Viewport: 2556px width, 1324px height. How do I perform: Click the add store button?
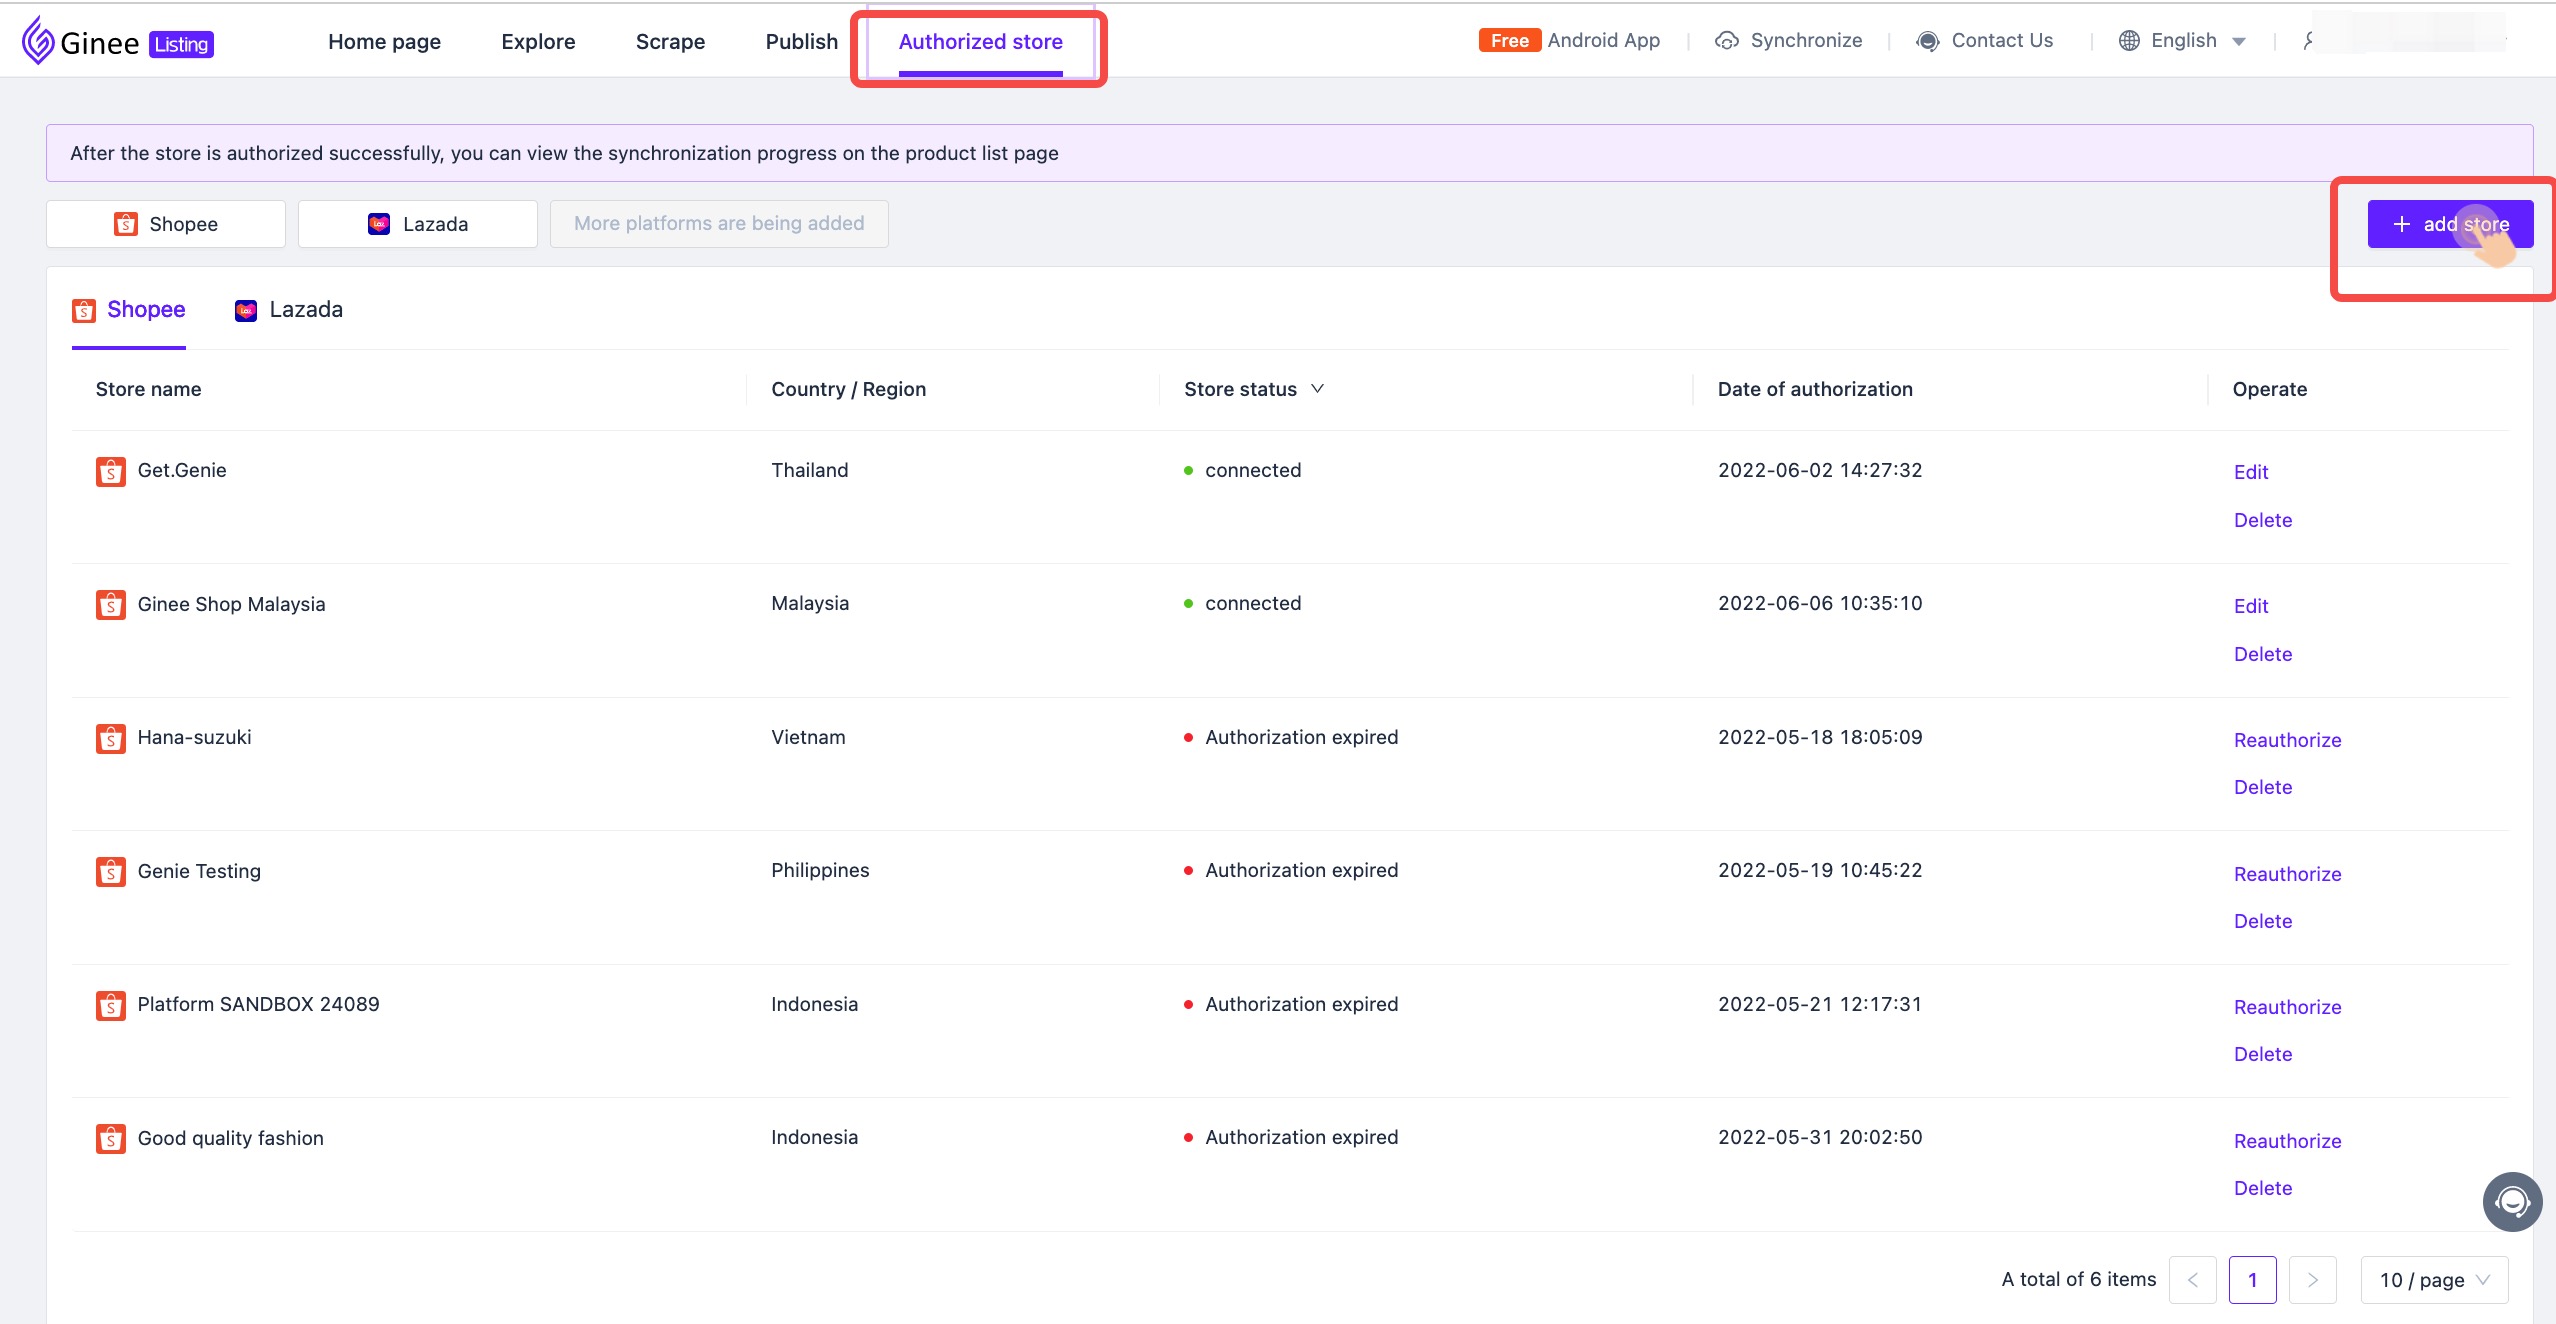[x=2450, y=224]
